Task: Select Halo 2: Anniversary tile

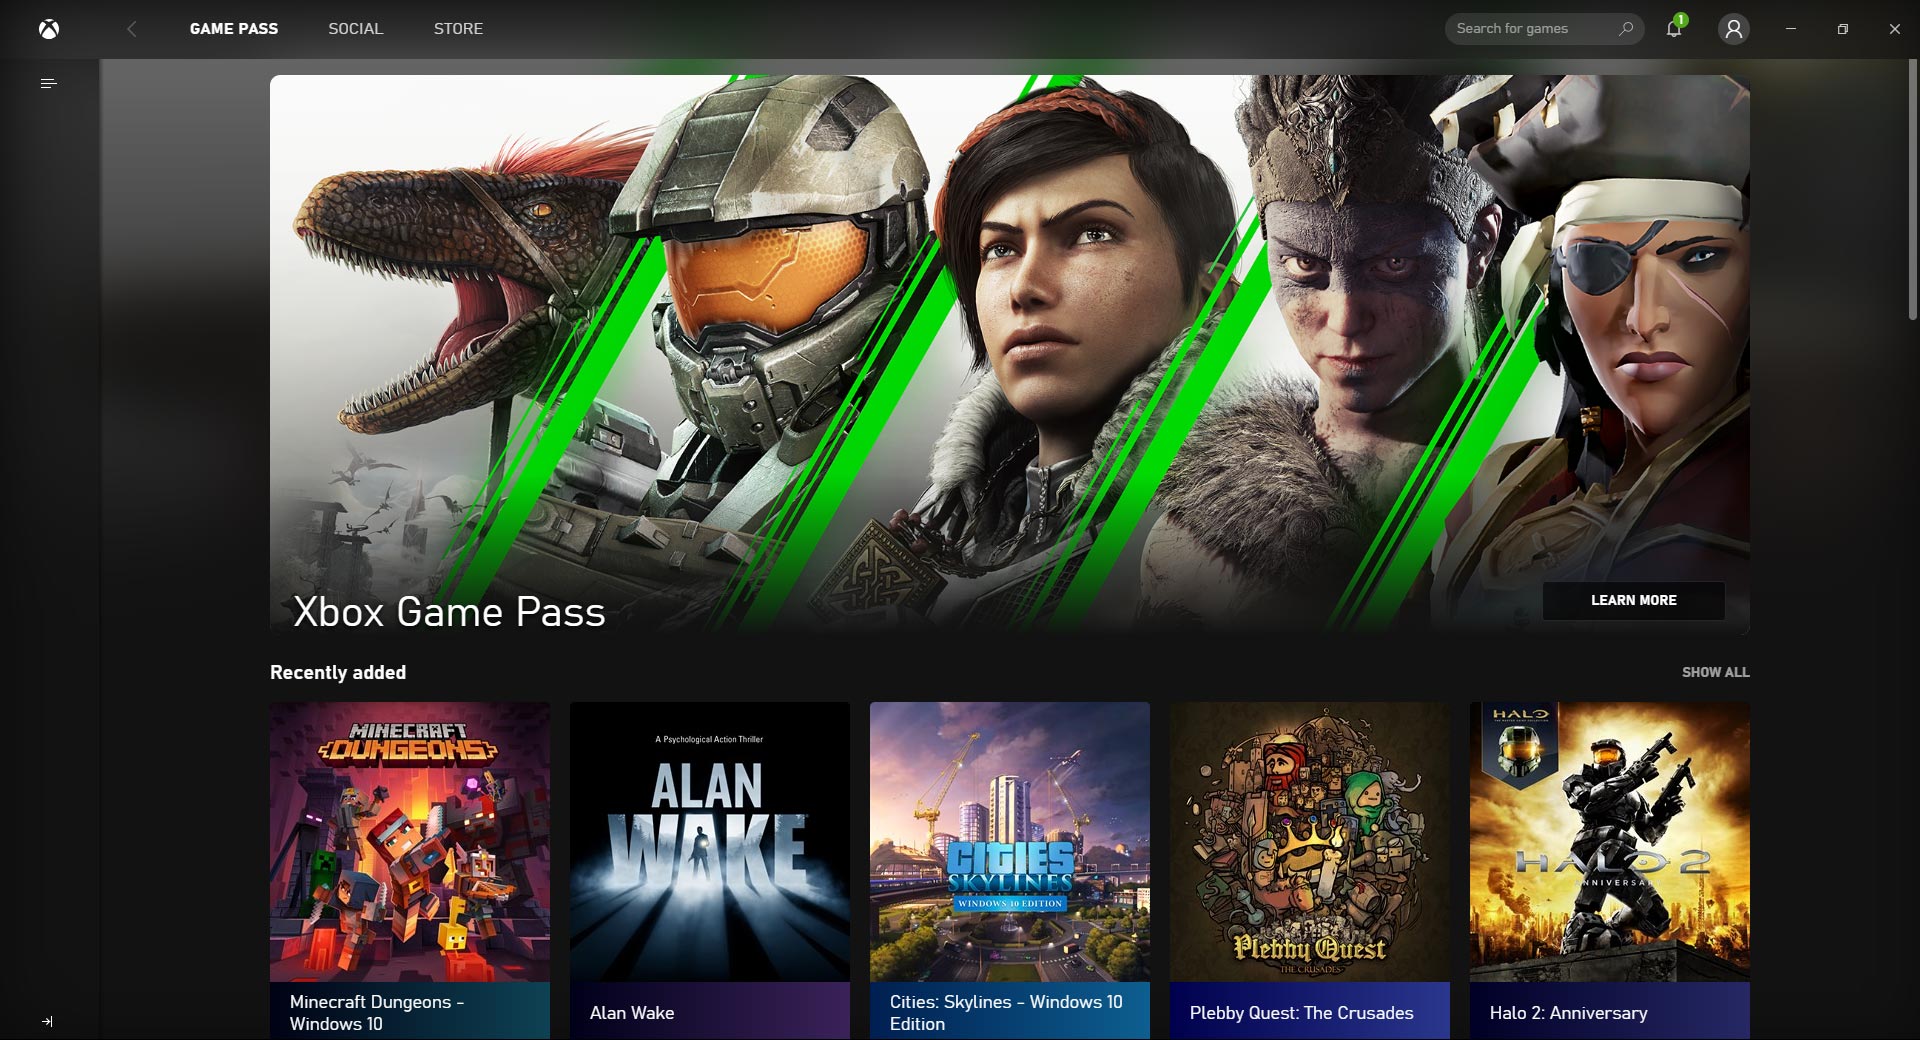Action: 1610,870
